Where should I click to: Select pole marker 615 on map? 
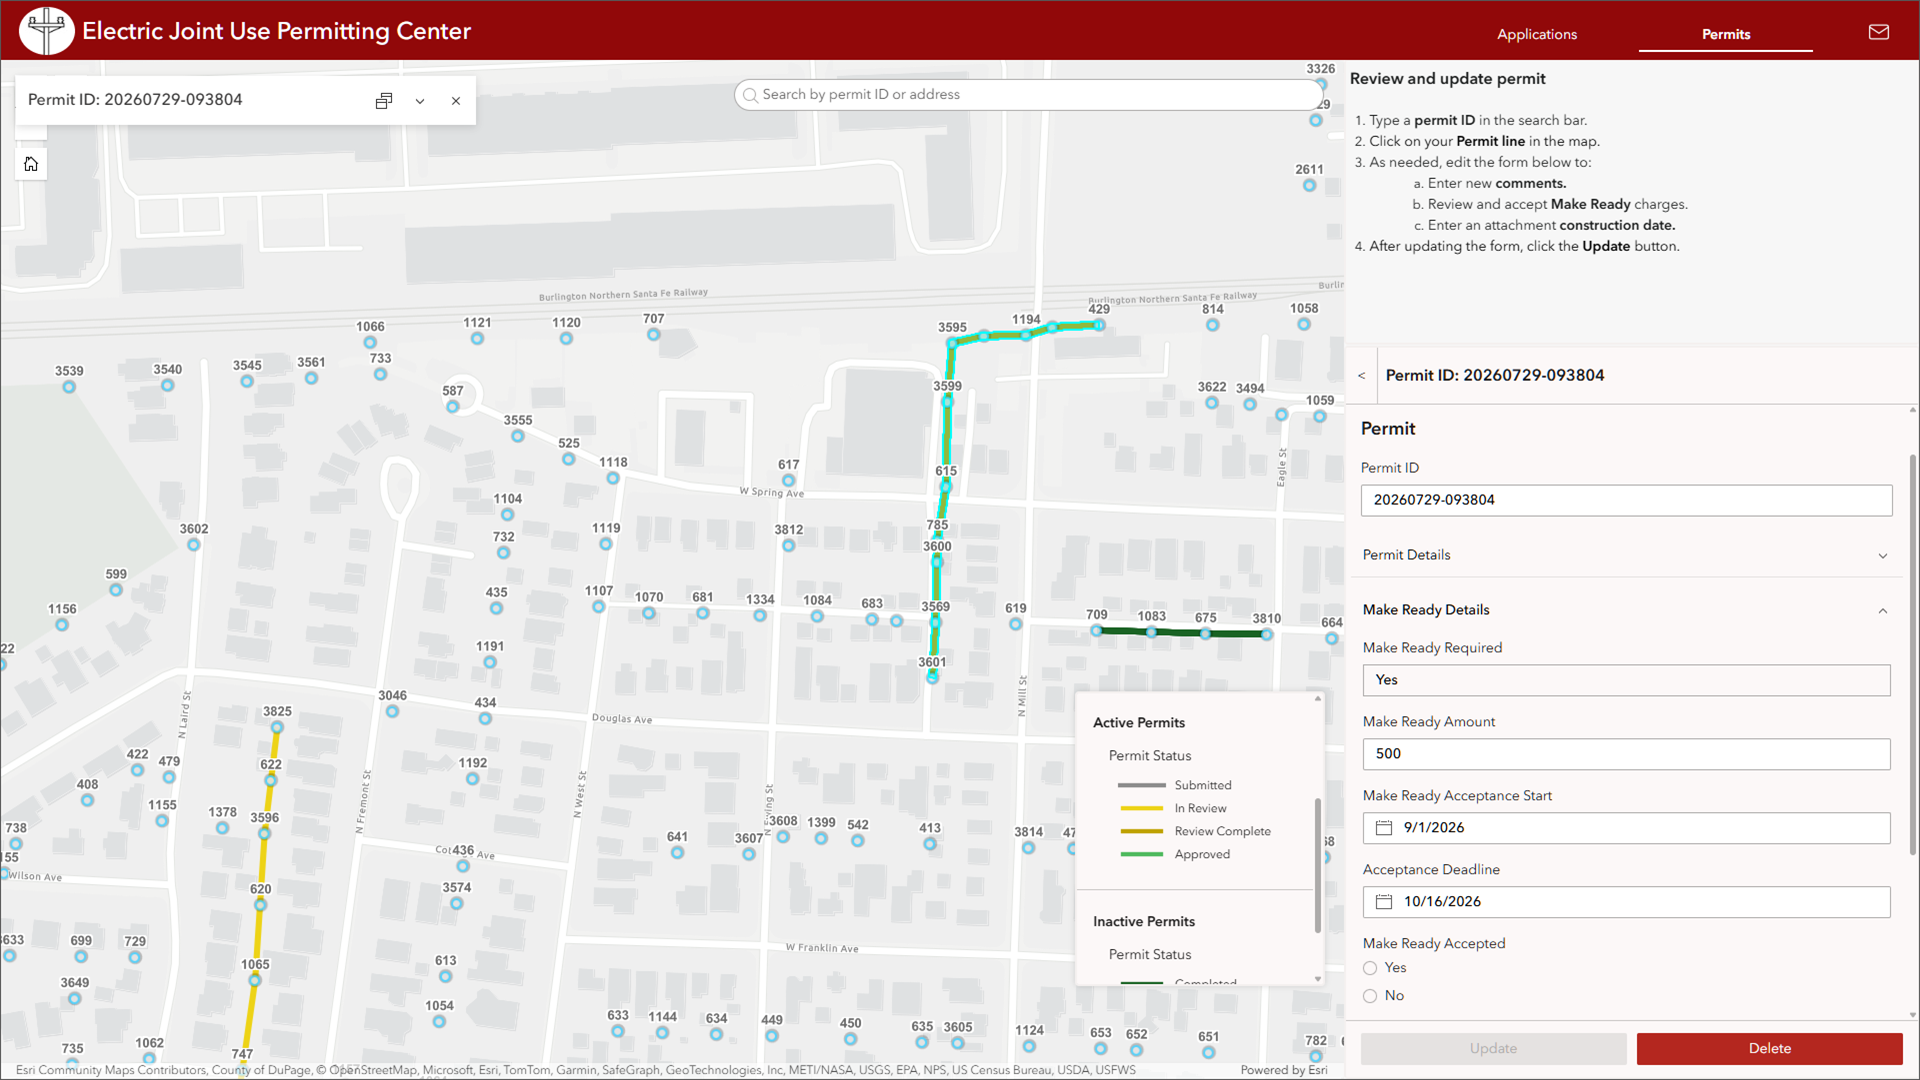pos(945,487)
